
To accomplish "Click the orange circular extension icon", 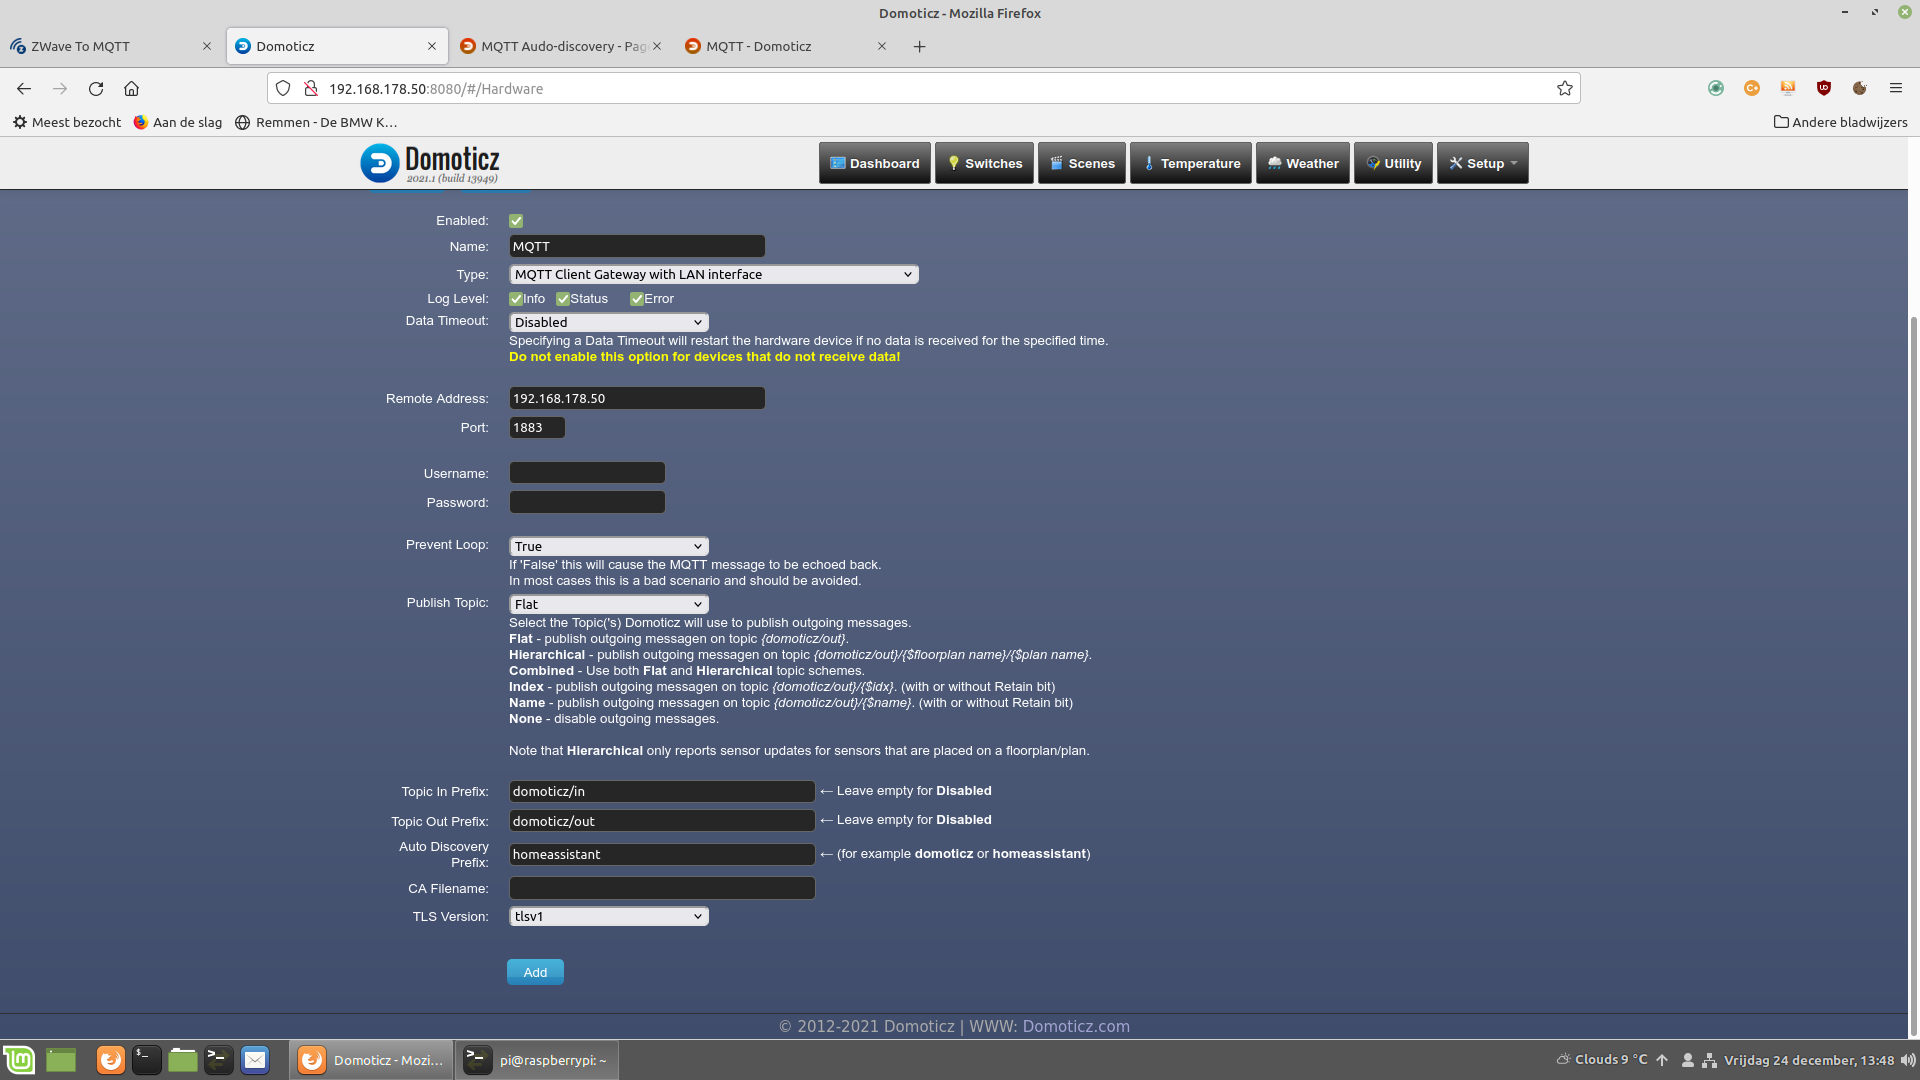I will [x=1752, y=88].
